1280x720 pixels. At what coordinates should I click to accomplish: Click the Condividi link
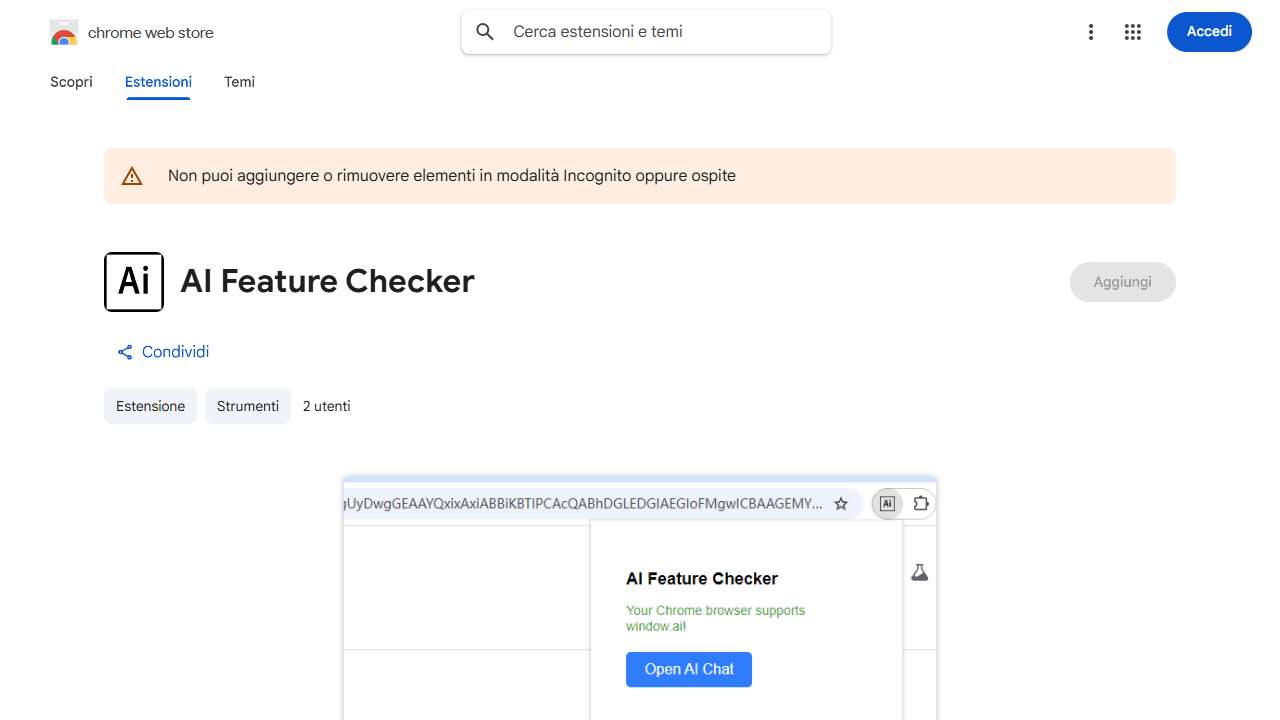point(175,351)
